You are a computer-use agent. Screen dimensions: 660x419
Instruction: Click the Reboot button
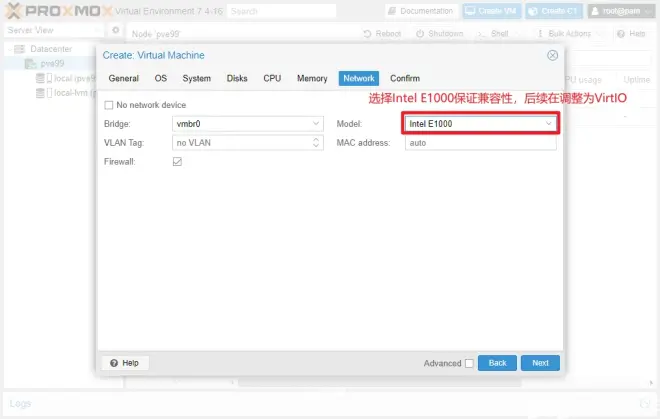[383, 34]
